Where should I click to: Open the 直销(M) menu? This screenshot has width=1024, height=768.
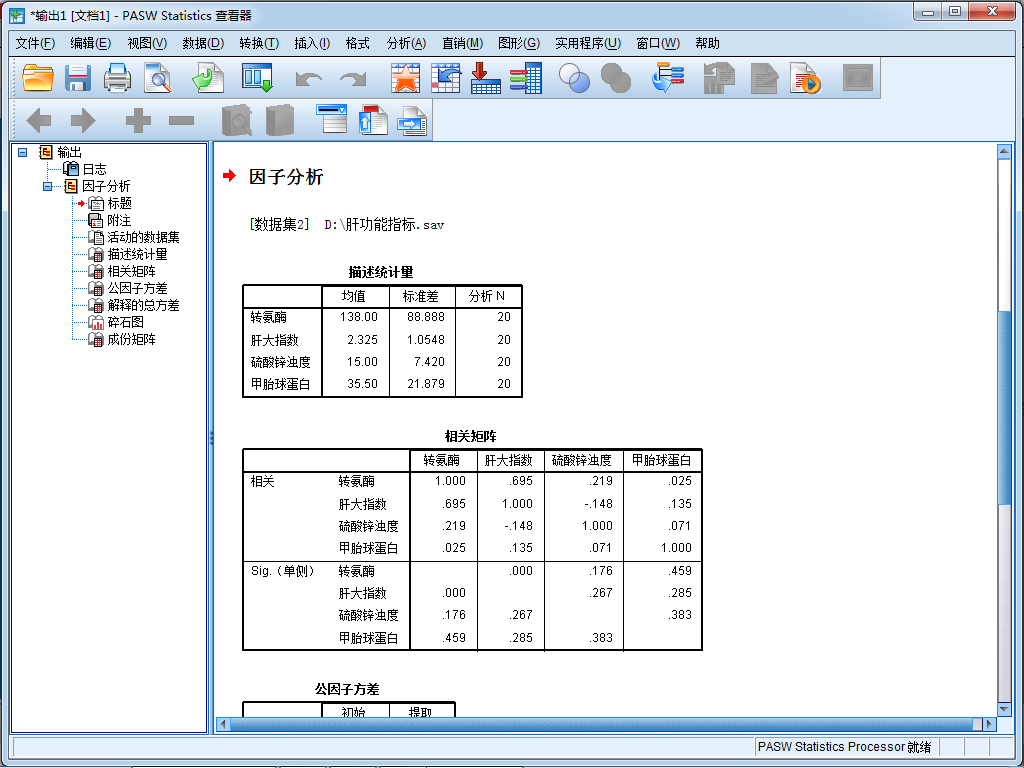[462, 43]
